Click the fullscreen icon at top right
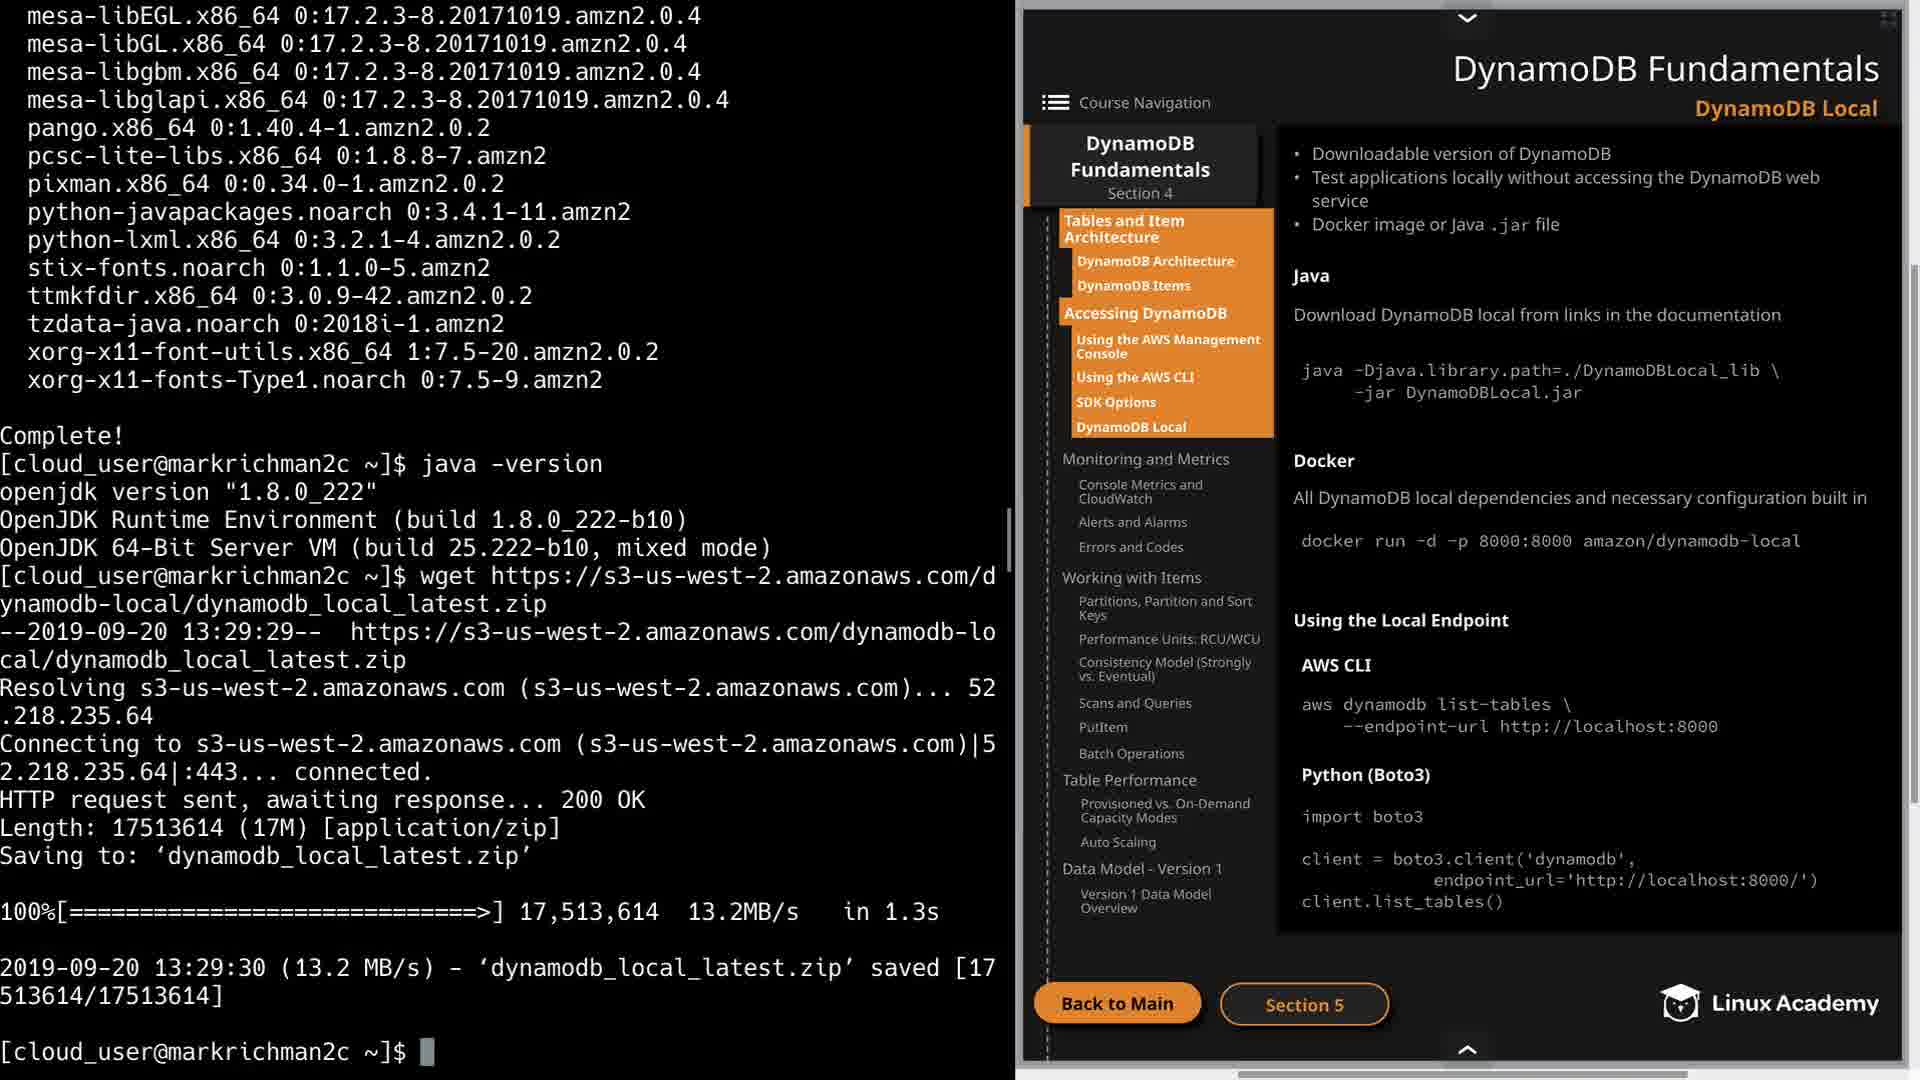The height and width of the screenshot is (1080, 1920). click(x=1888, y=19)
